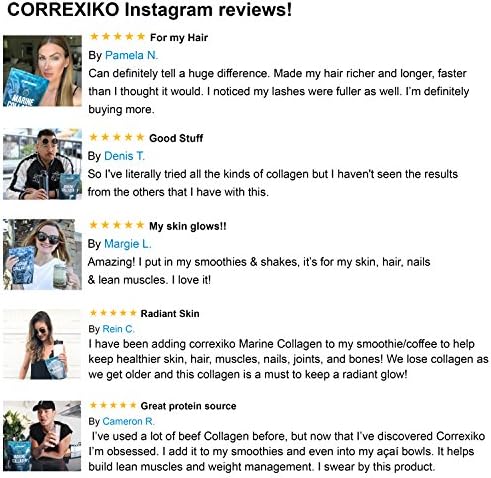Open Rein C. reviewer profile

pyautogui.click(x=118, y=329)
